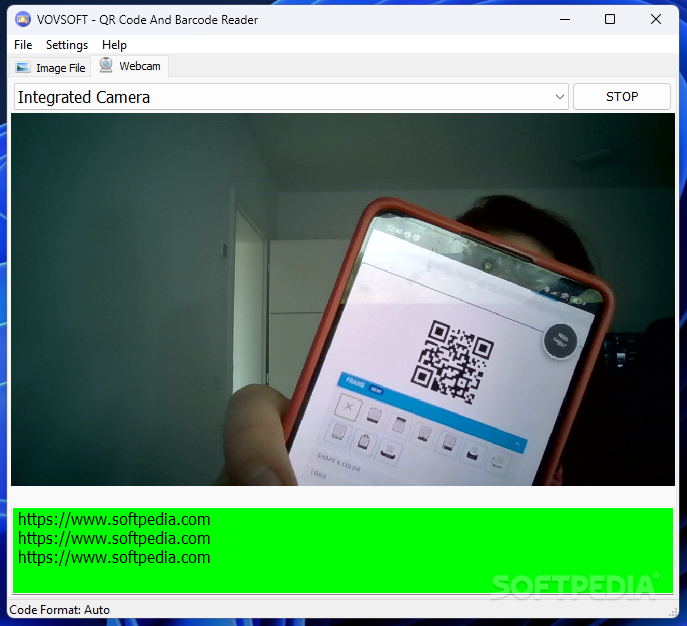Click the first https://www.softpedia.com result line

coord(114,520)
